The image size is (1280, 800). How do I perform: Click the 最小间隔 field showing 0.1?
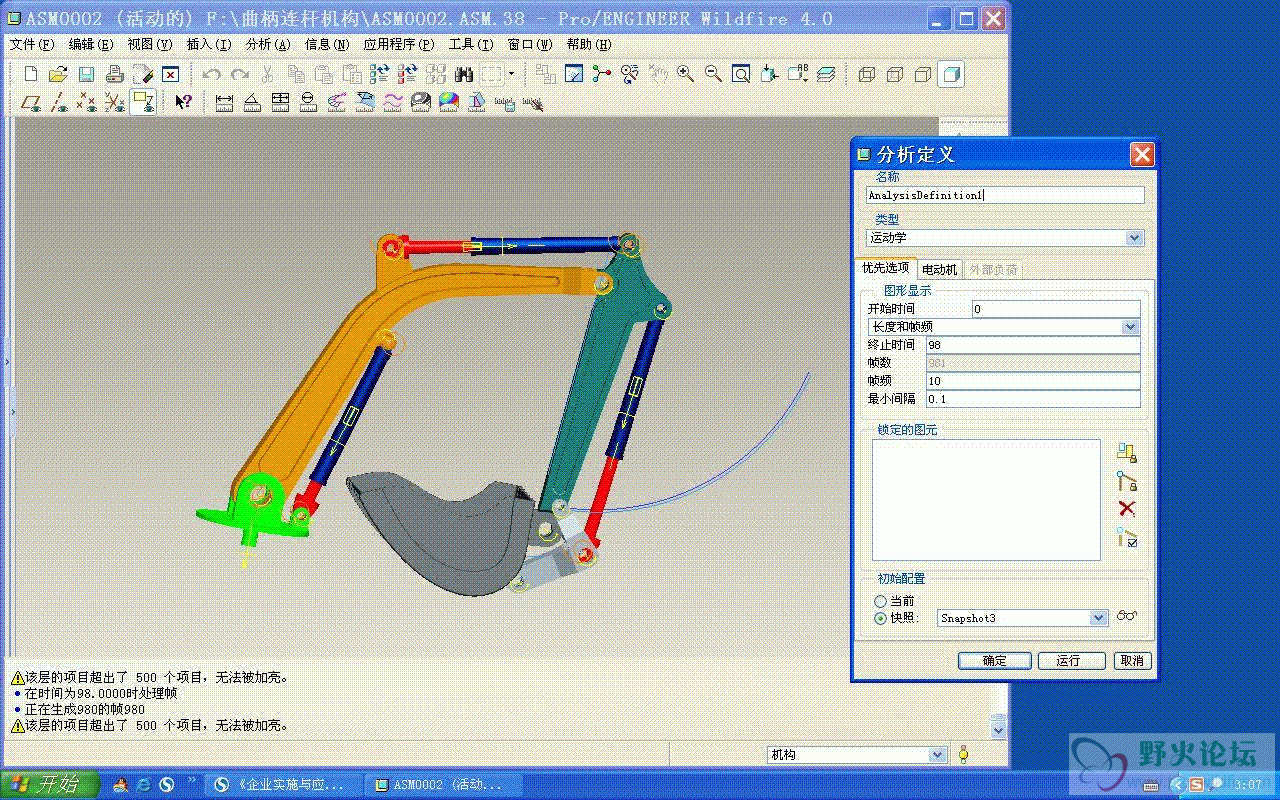pos(1033,399)
